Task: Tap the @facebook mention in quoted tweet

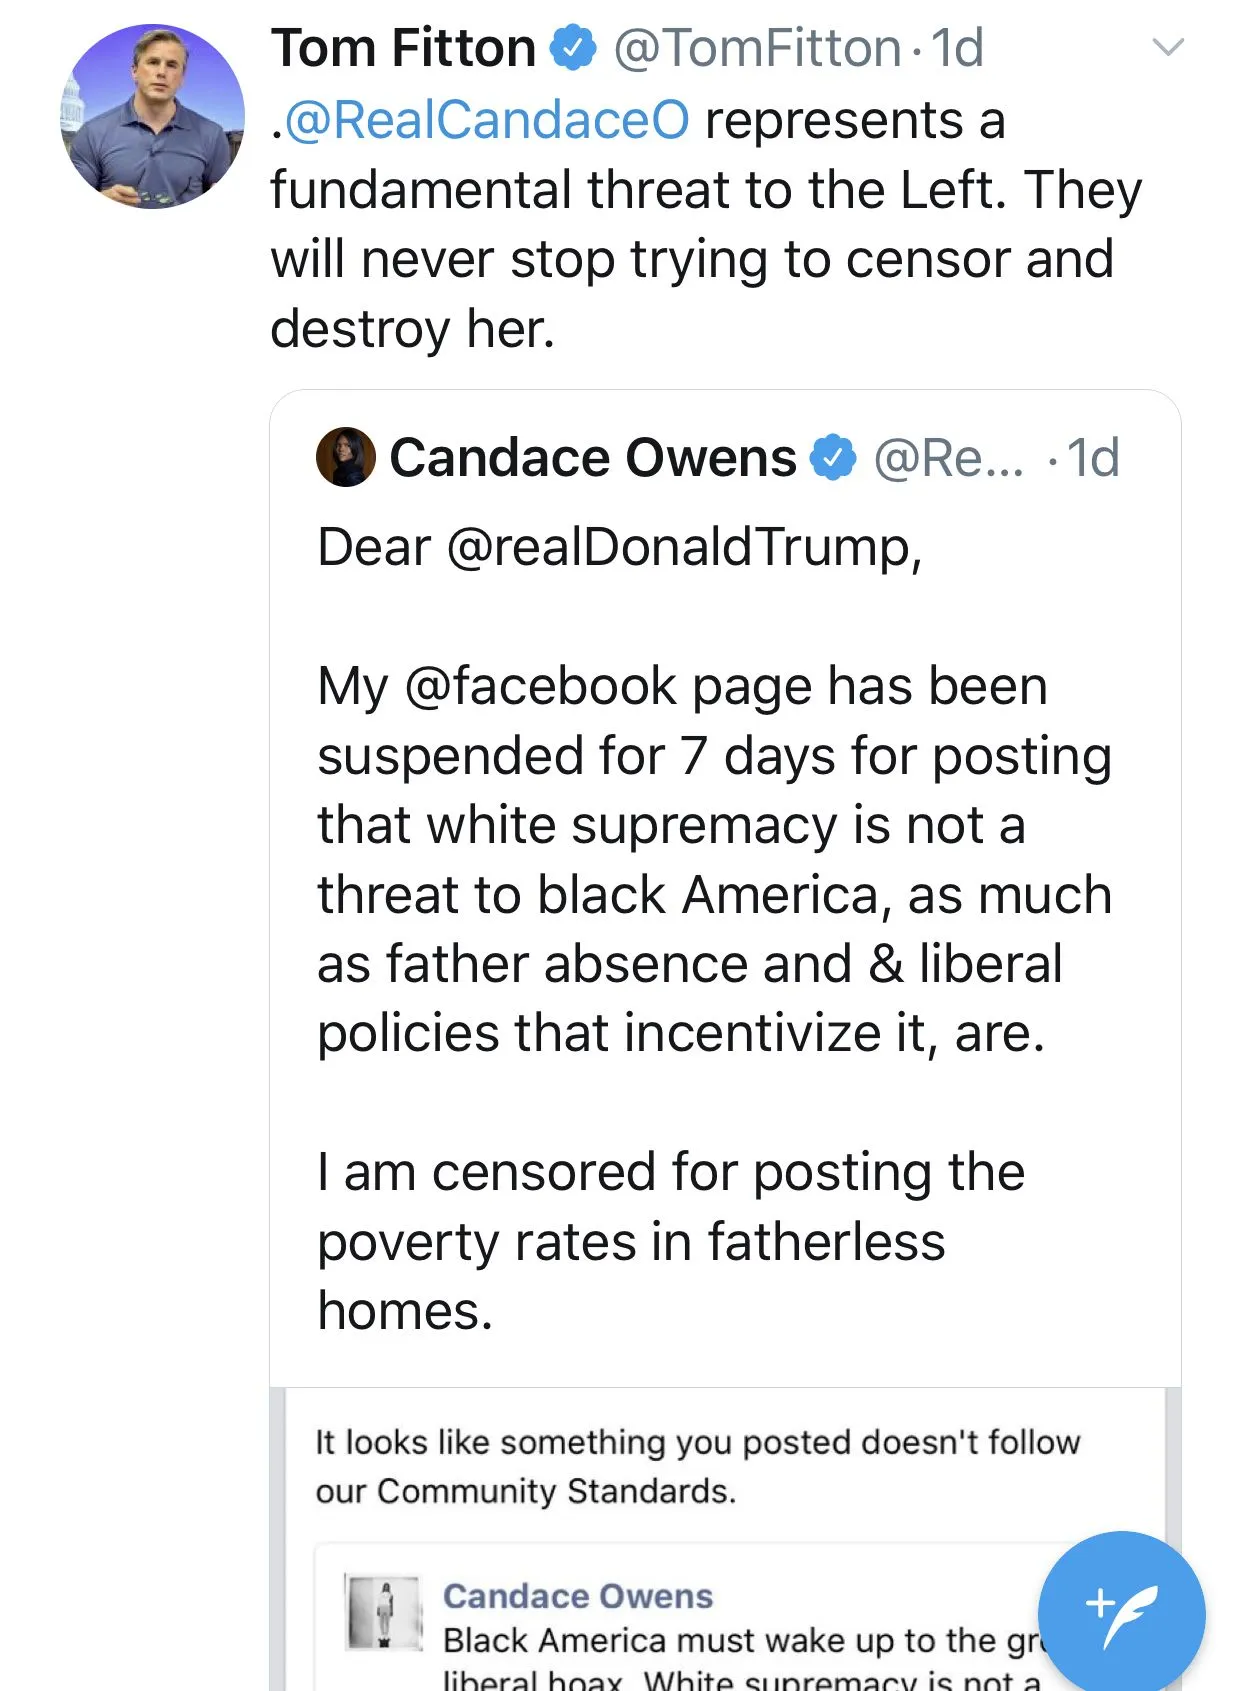Action: coord(541,686)
